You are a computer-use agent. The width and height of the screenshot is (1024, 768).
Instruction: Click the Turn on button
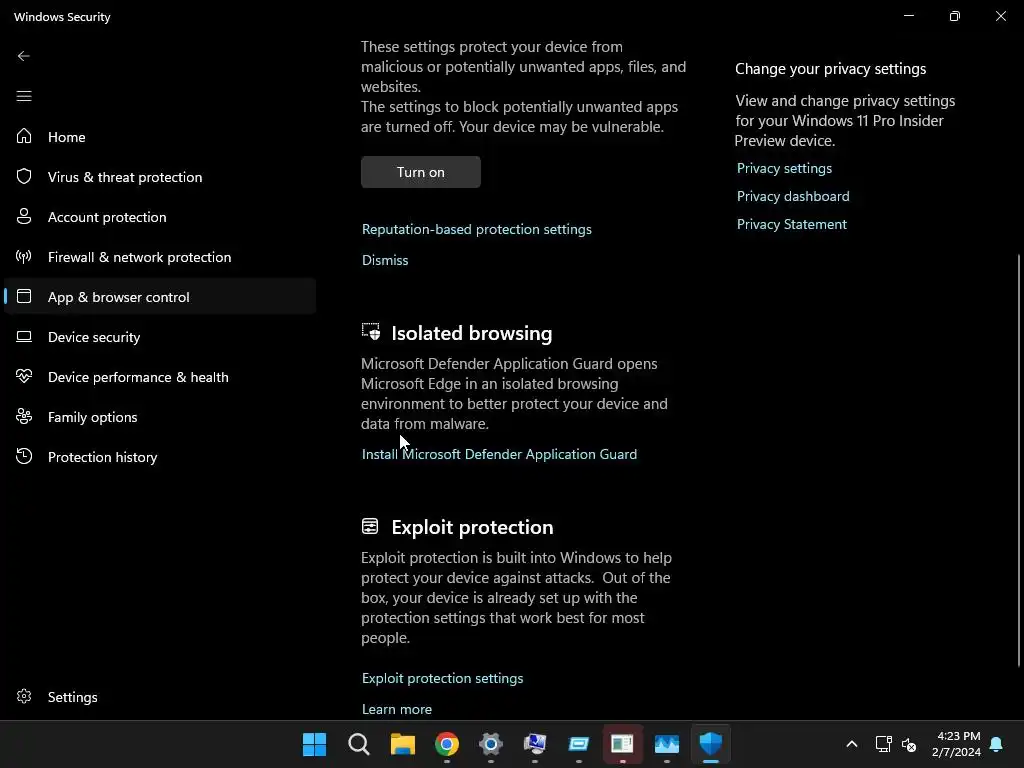pyautogui.click(x=421, y=172)
